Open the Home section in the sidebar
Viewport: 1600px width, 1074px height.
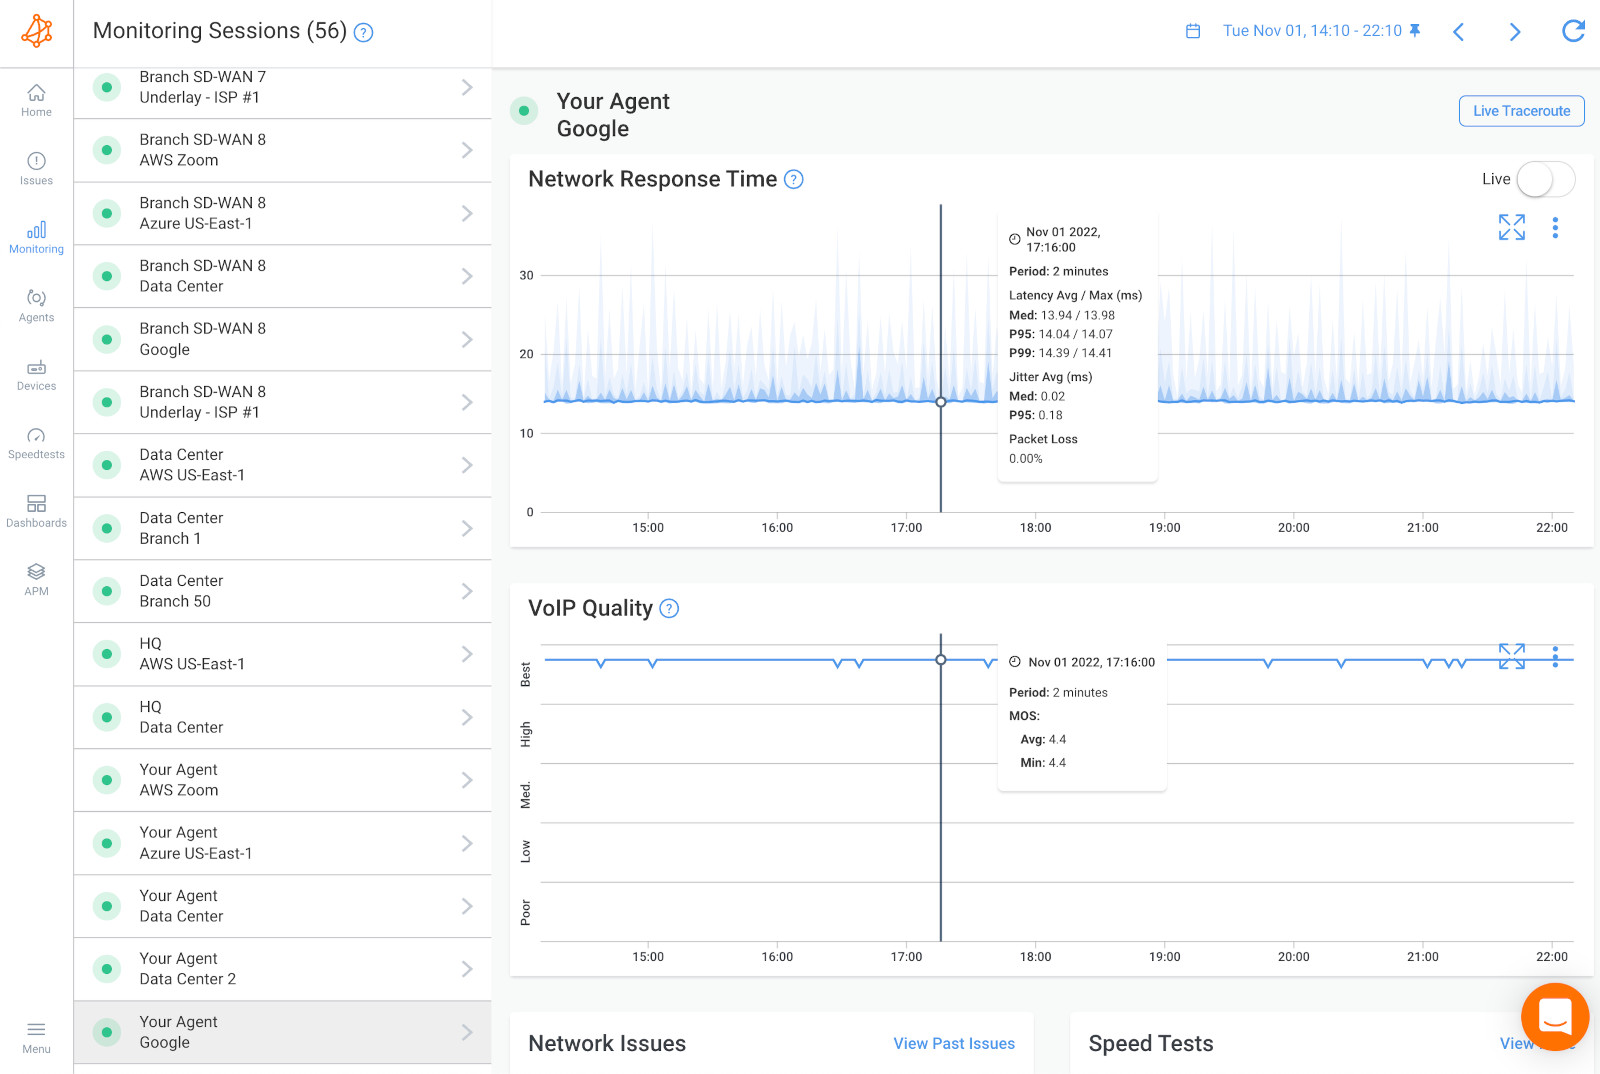pos(36,98)
